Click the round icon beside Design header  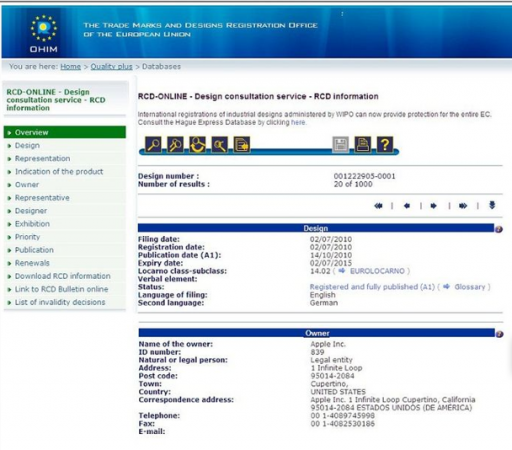tap(499, 229)
